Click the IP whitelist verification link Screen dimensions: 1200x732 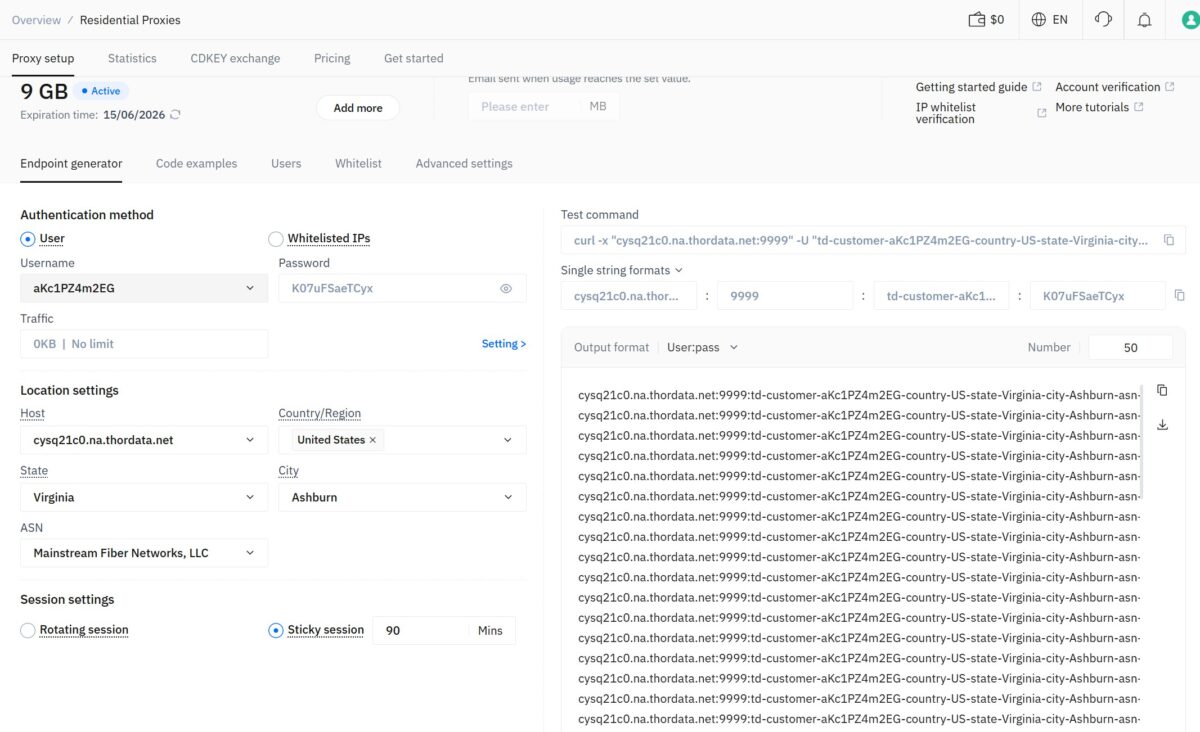click(945, 113)
